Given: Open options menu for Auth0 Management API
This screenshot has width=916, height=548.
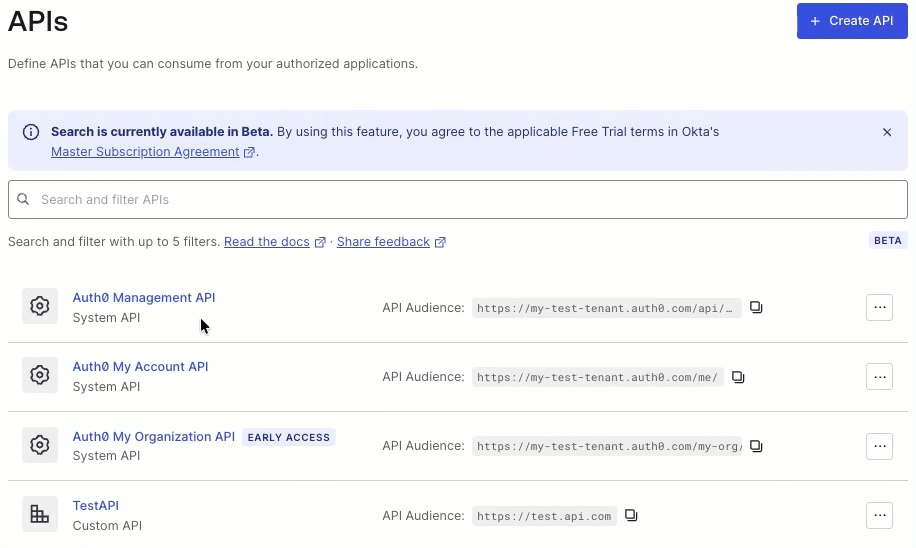Looking at the screenshot, I should [879, 307].
